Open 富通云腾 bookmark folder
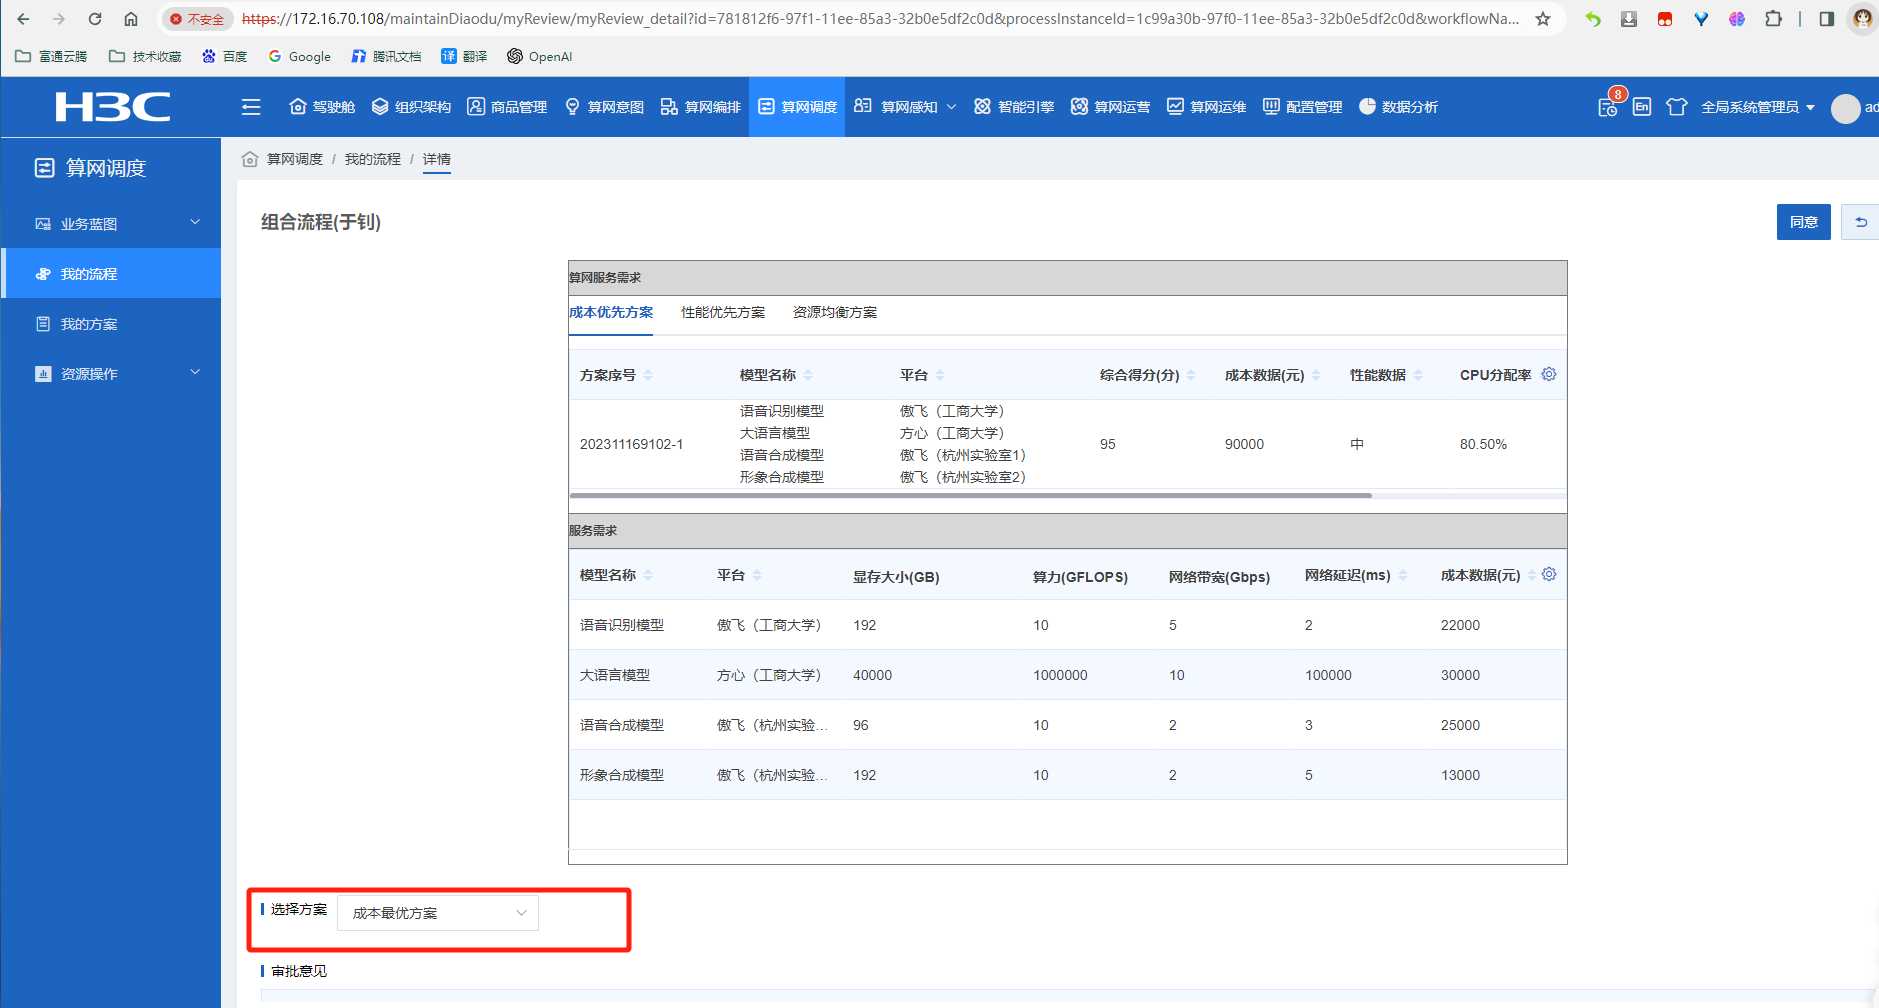This screenshot has width=1879, height=1008. pos(52,56)
